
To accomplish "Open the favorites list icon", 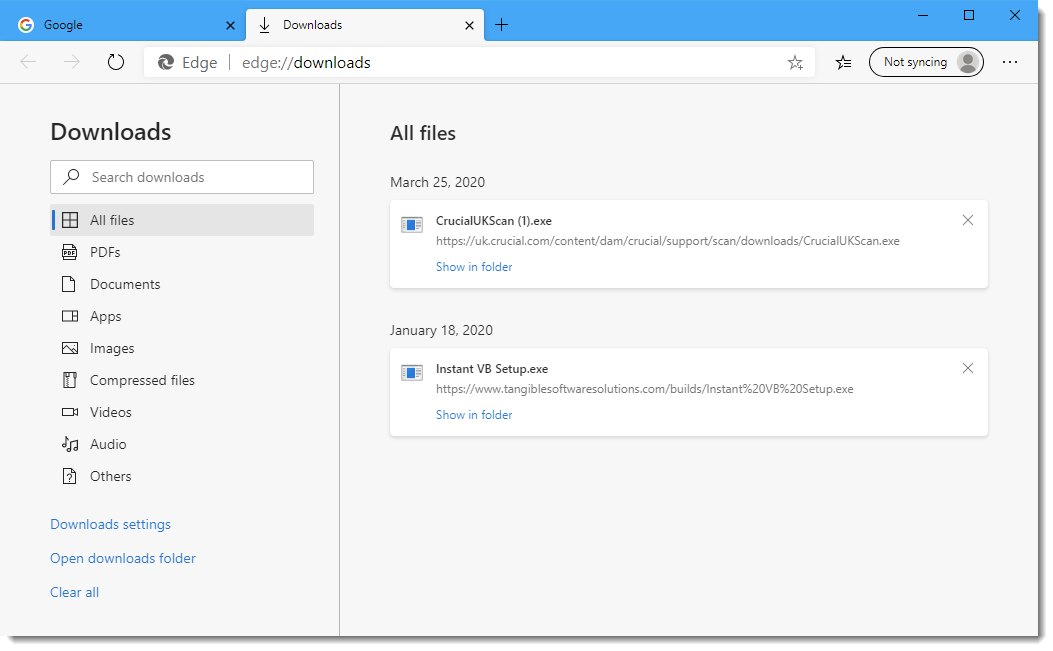I will 843,62.
